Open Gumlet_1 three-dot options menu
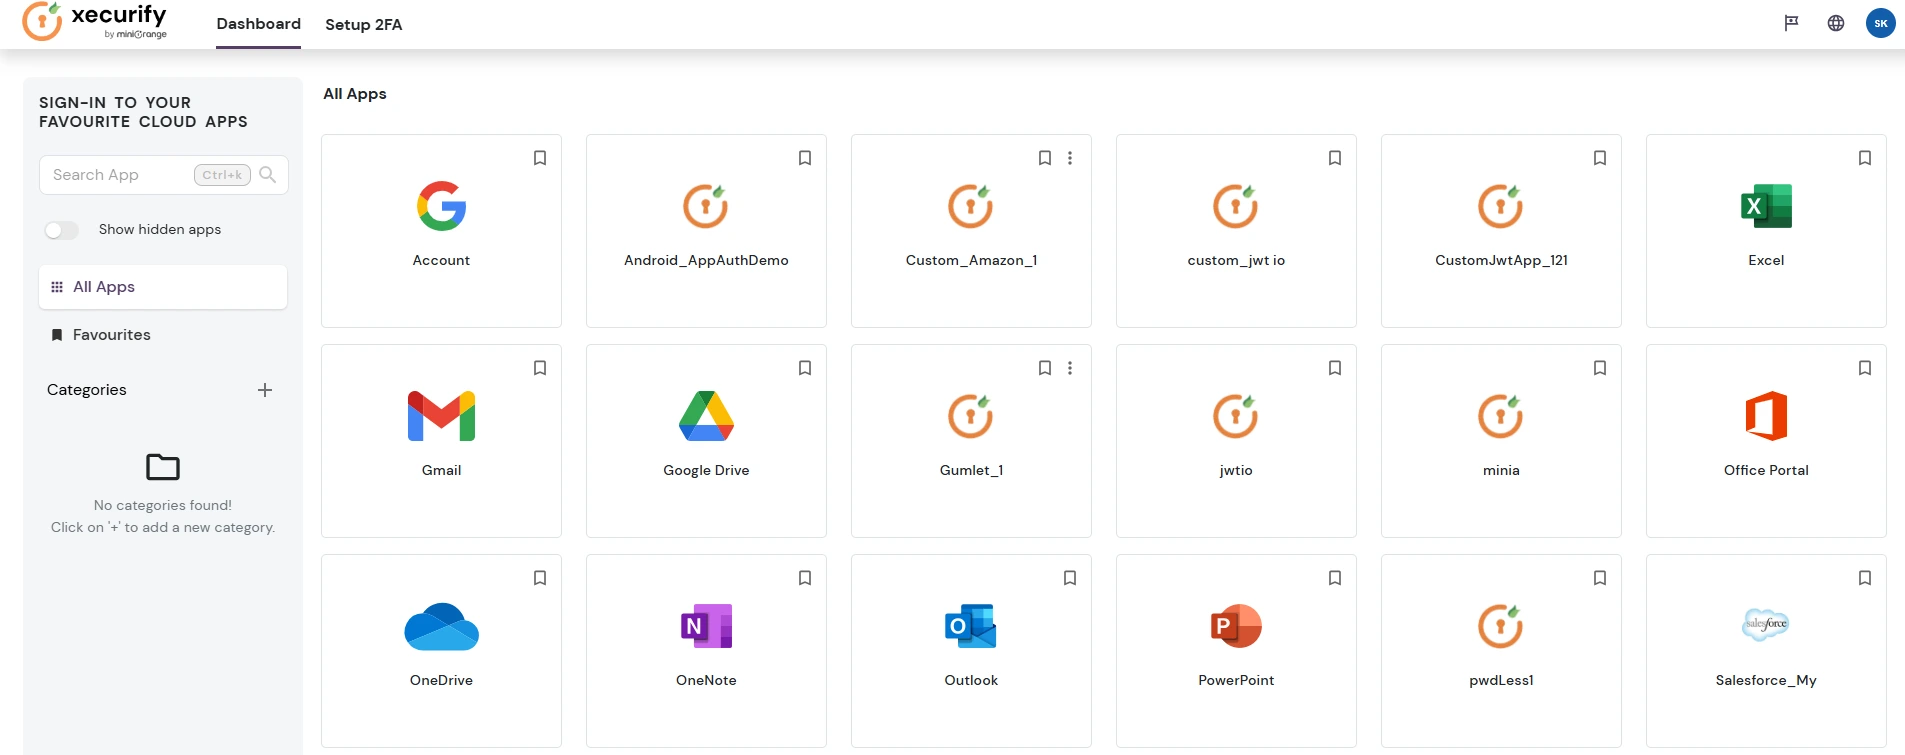The width and height of the screenshot is (1905, 755). (x=1070, y=368)
